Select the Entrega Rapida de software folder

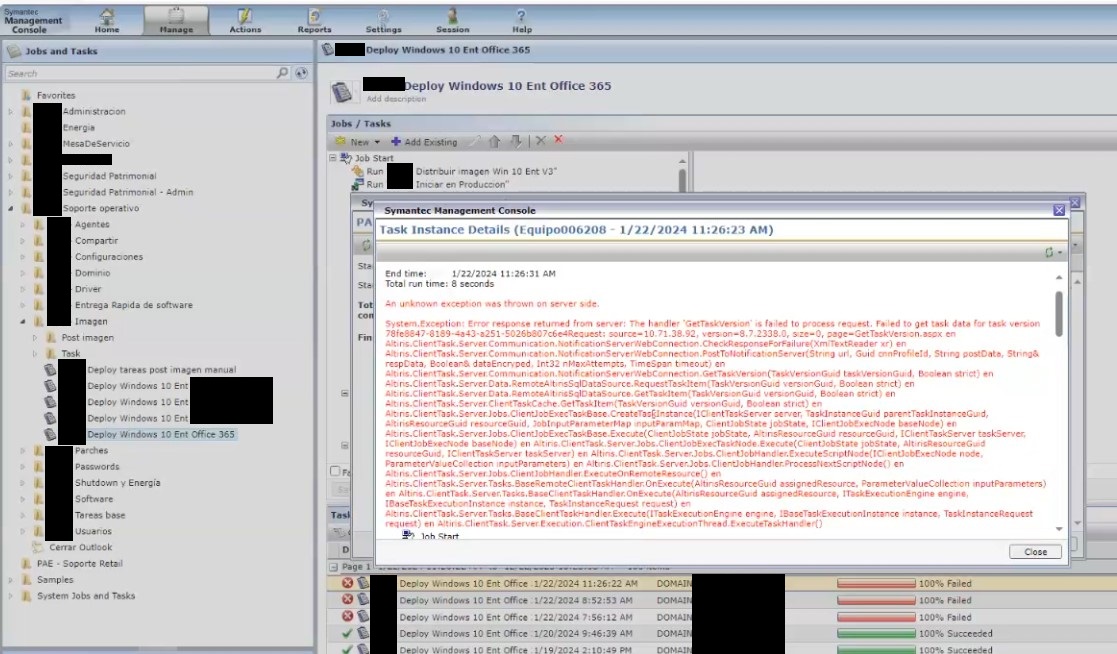(x=134, y=305)
